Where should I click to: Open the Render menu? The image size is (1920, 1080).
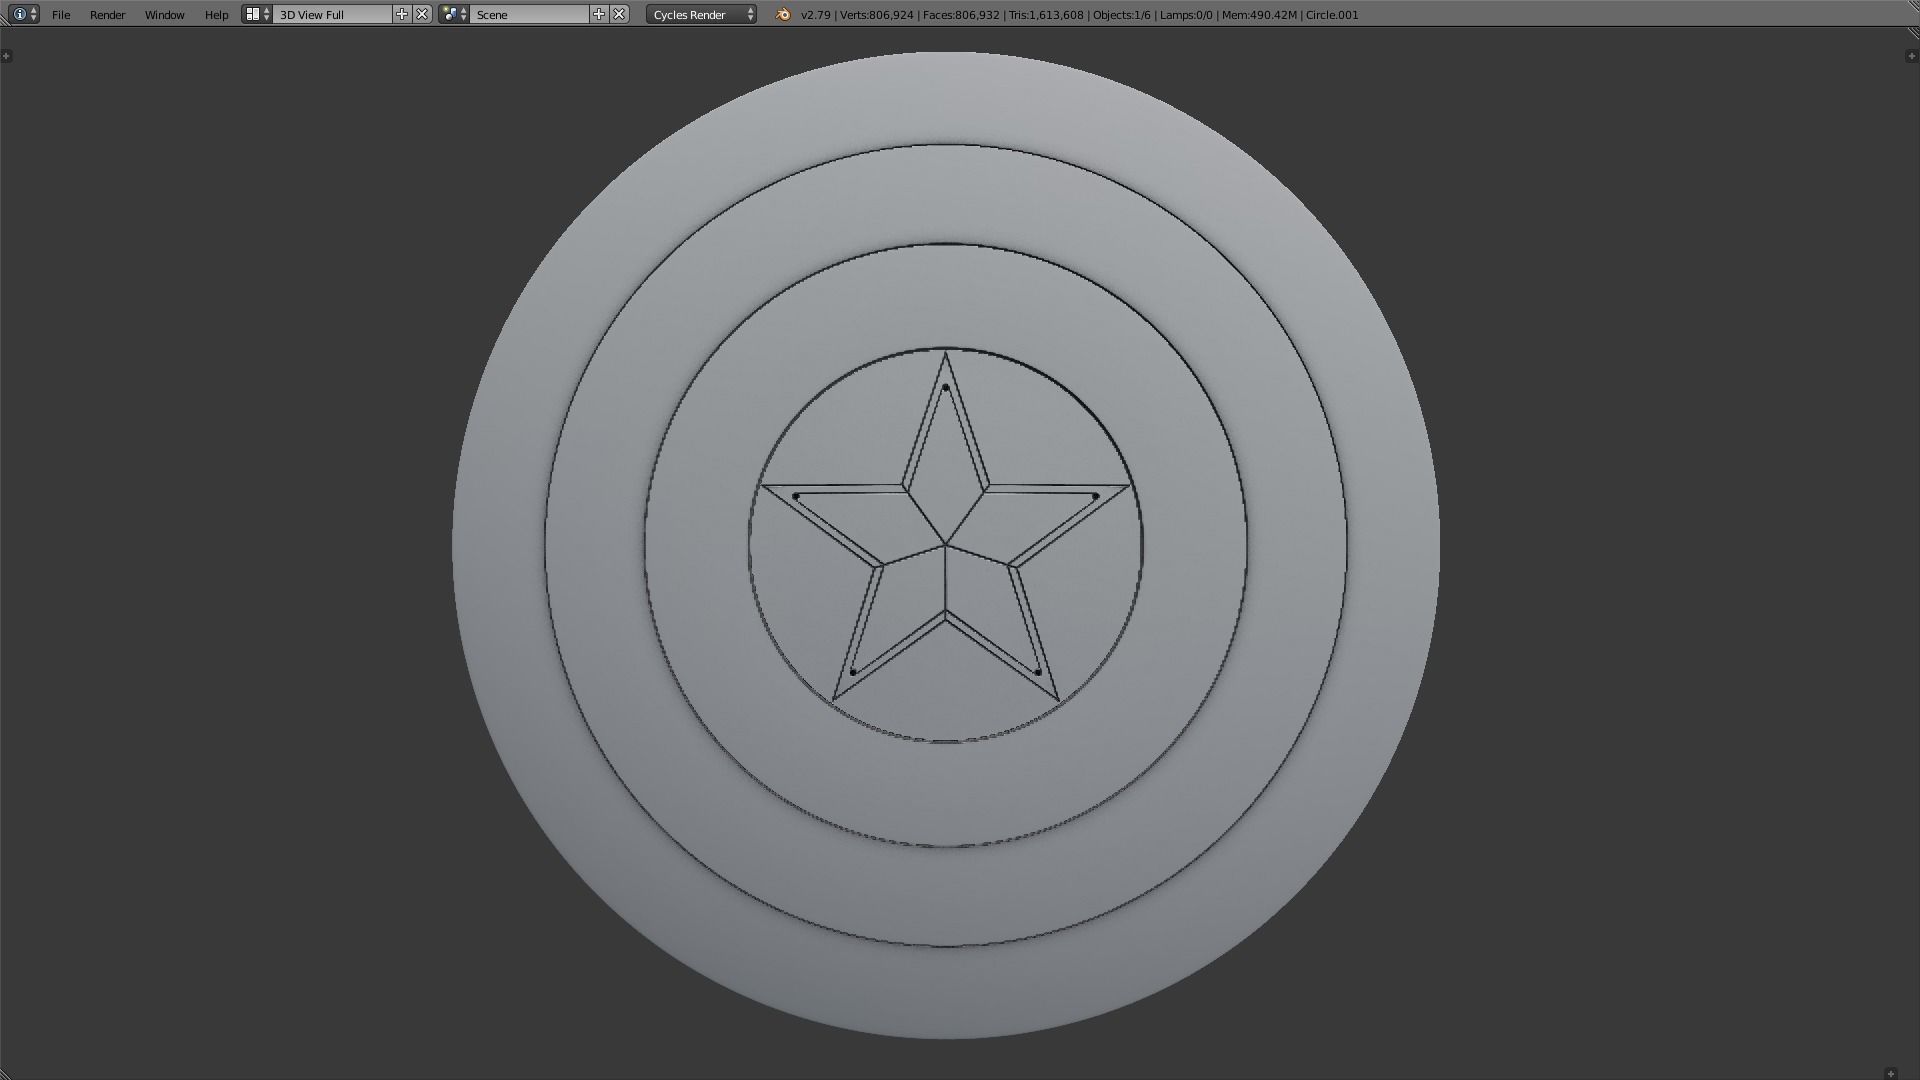tap(108, 15)
